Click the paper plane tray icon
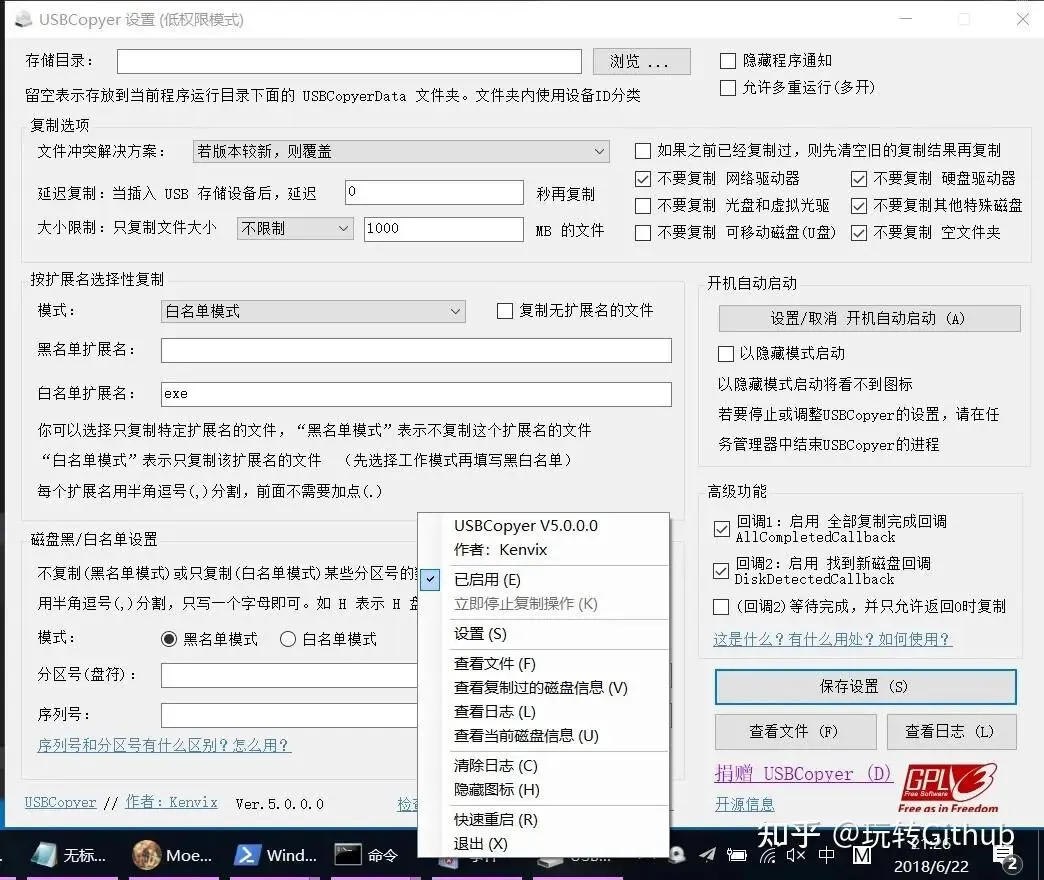Image resolution: width=1044 pixels, height=880 pixels. tap(708, 854)
